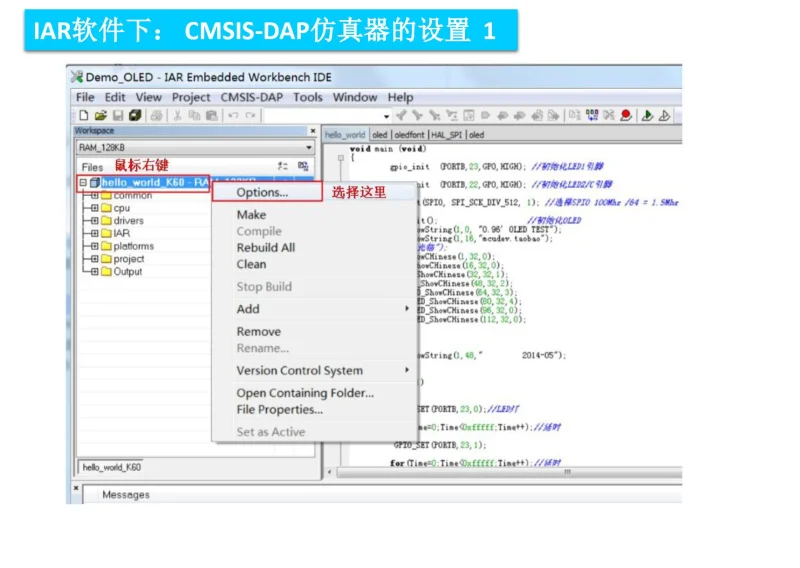The height and width of the screenshot is (568, 800).
Task: Click the Save All toolbar icon
Action: pos(135,115)
